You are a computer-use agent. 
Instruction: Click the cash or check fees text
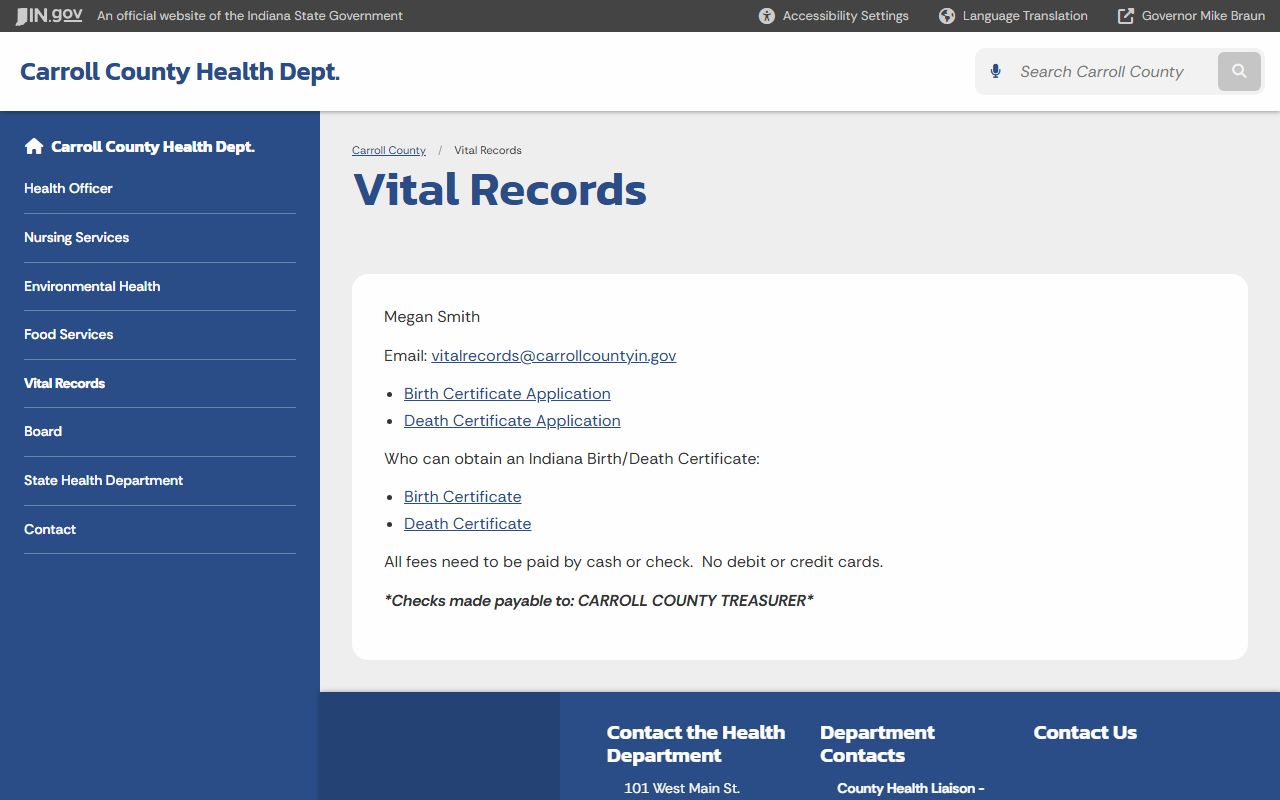(x=634, y=561)
